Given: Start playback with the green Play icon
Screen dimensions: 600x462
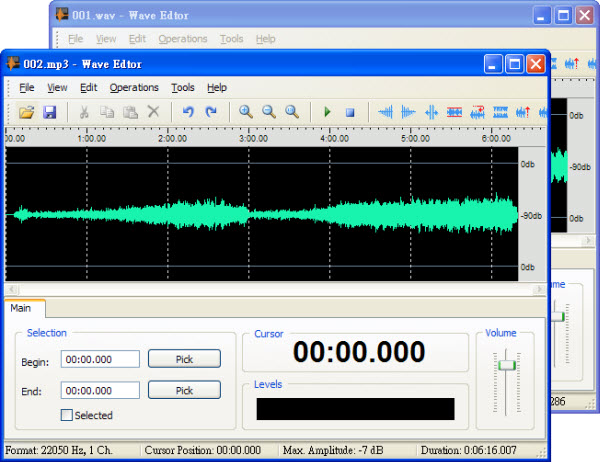Looking at the screenshot, I should (327, 112).
